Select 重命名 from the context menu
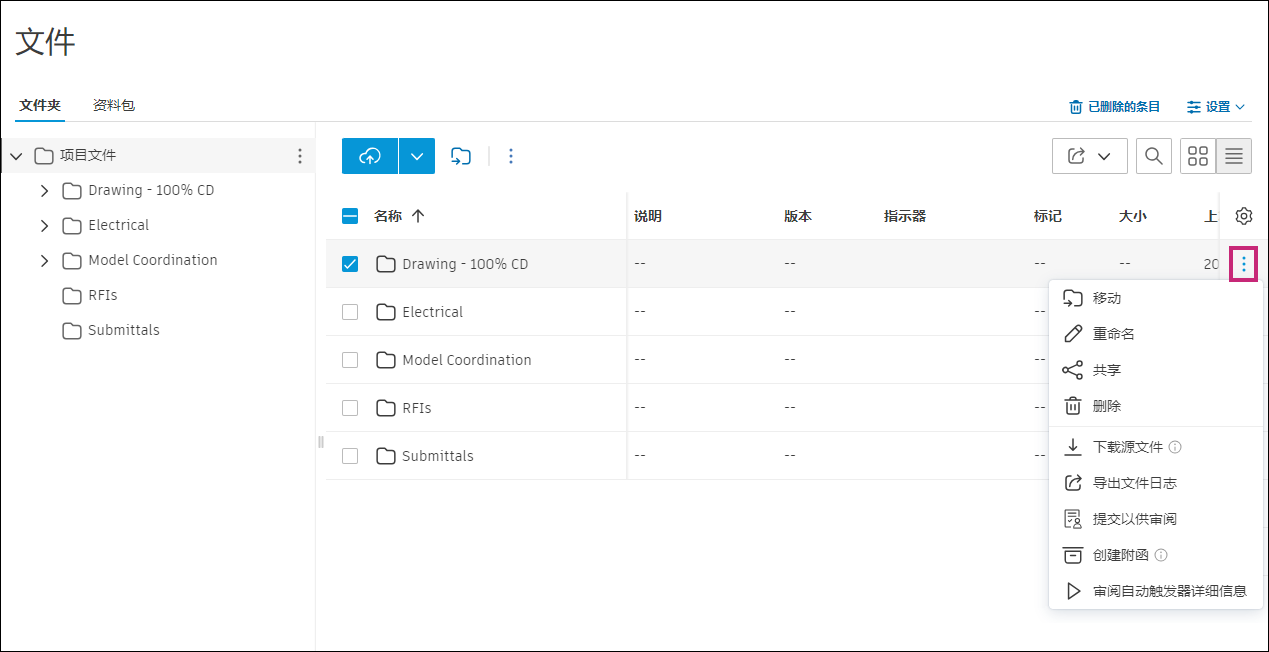Viewport: 1269px width, 652px height. coord(1113,334)
